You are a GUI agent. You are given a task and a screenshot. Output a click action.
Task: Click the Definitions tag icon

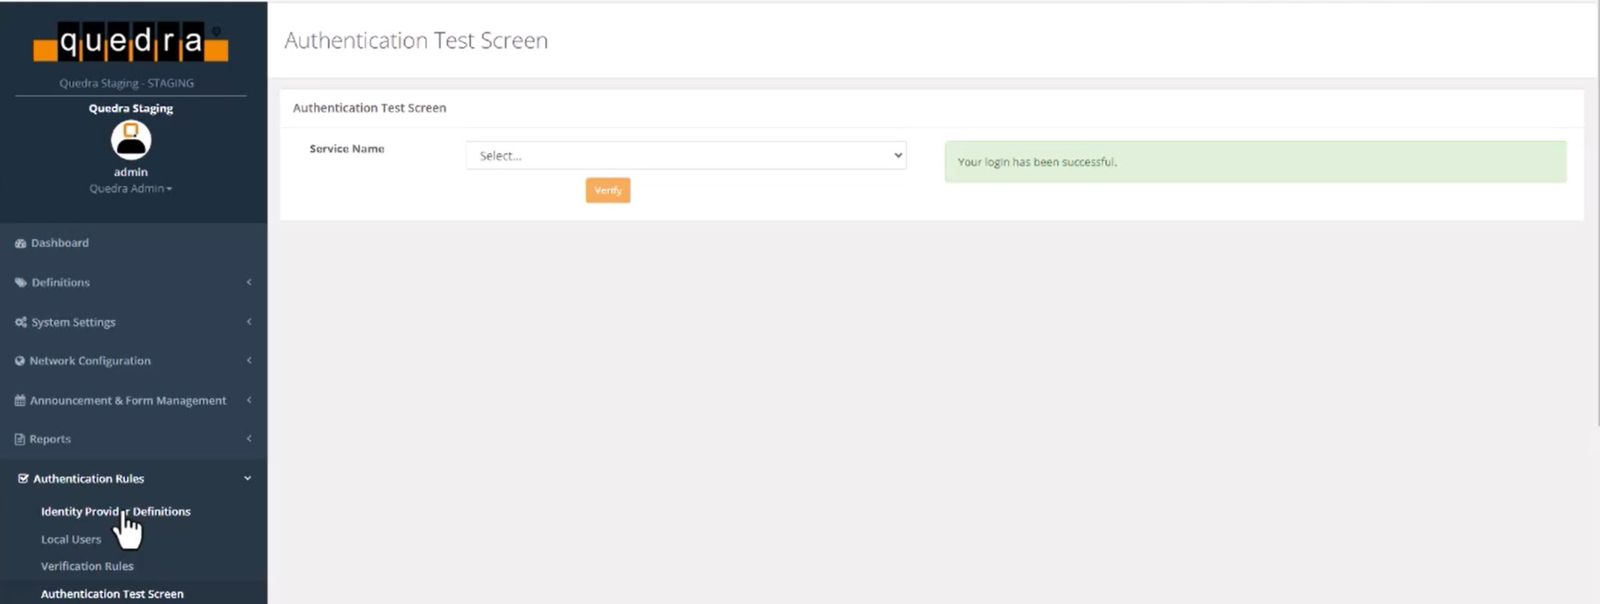point(20,283)
